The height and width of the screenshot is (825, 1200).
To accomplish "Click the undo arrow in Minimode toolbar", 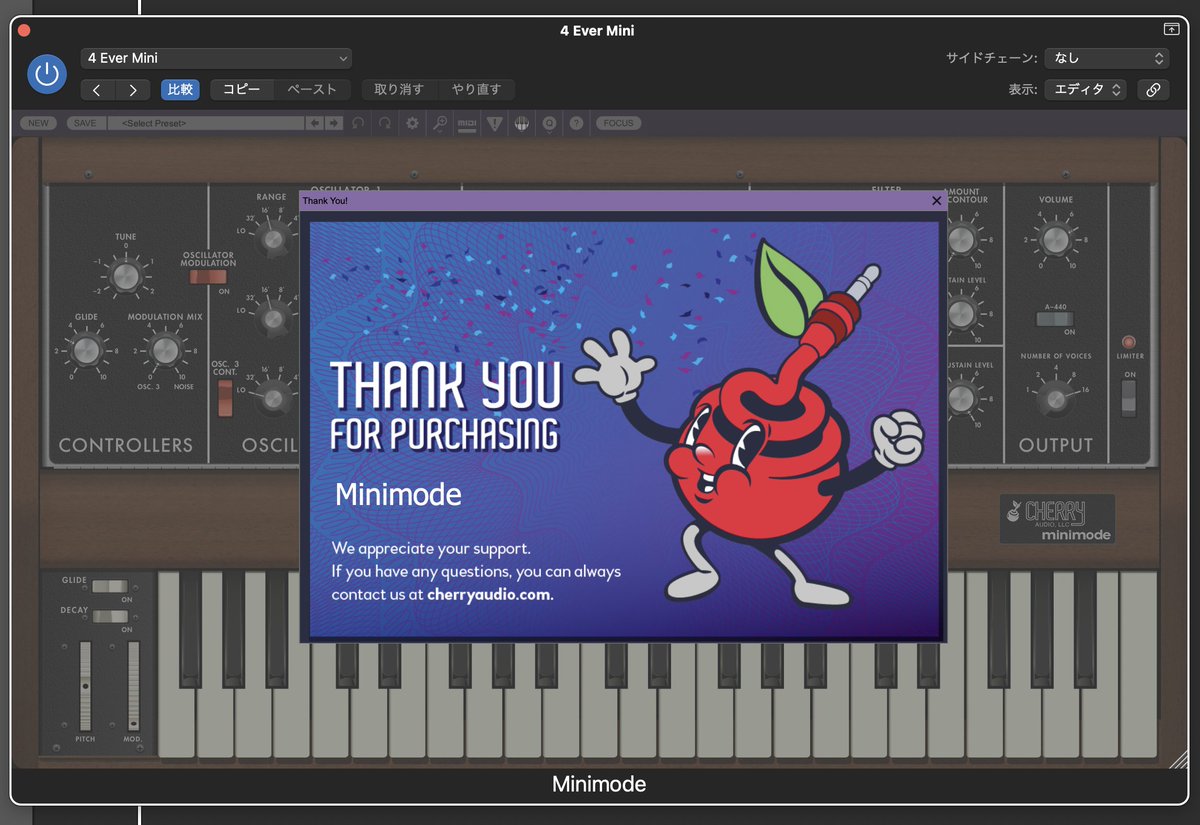I will coord(359,123).
